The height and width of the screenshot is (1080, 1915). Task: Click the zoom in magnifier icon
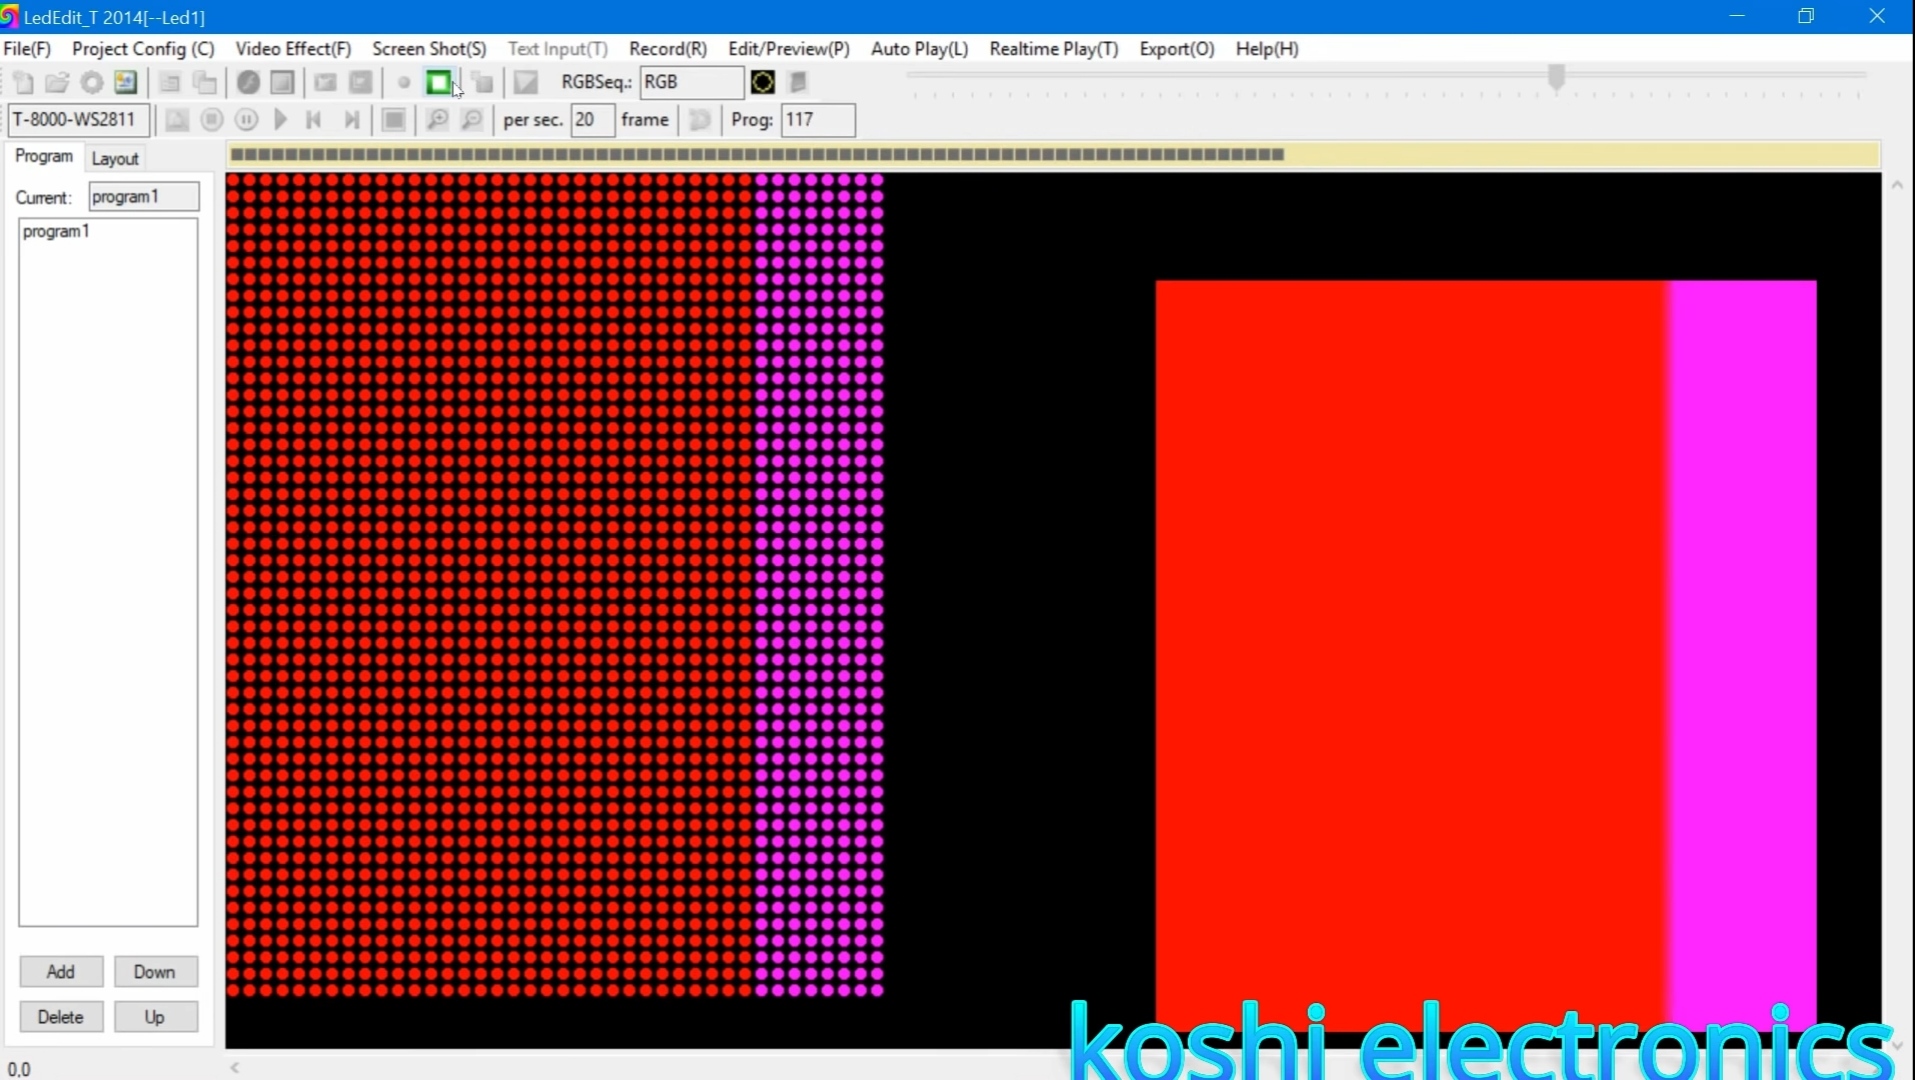click(x=437, y=120)
